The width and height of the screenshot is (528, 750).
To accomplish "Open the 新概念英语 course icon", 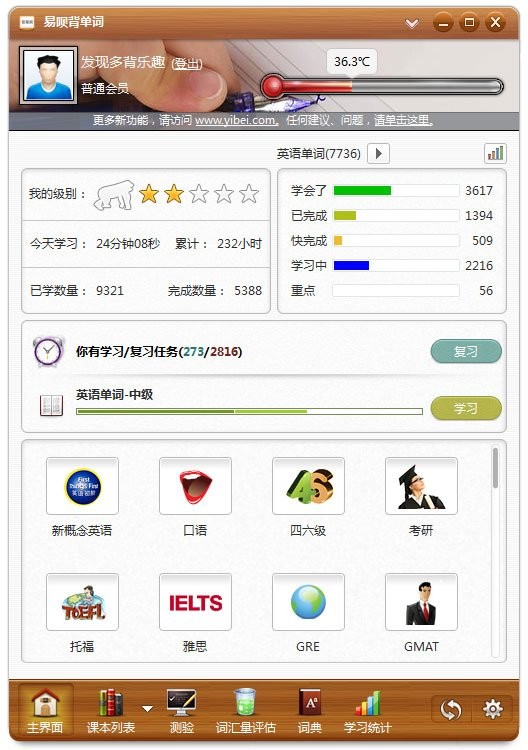I will pos(82,486).
